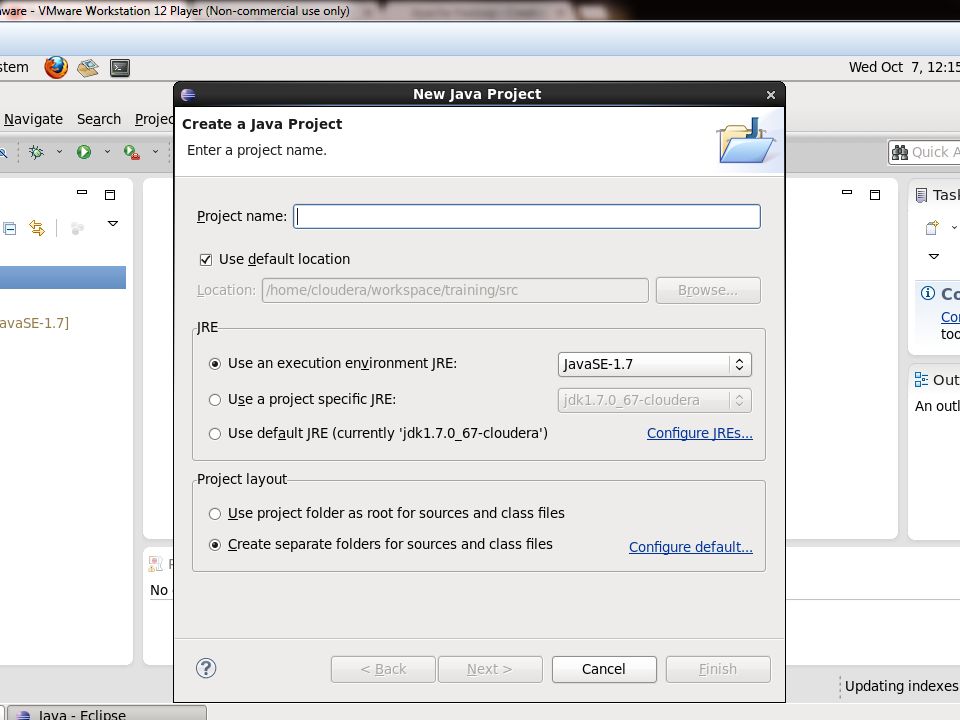The image size is (960, 720).
Task: Open Package Explorer view menu triangle
Action: pyautogui.click(x=113, y=223)
